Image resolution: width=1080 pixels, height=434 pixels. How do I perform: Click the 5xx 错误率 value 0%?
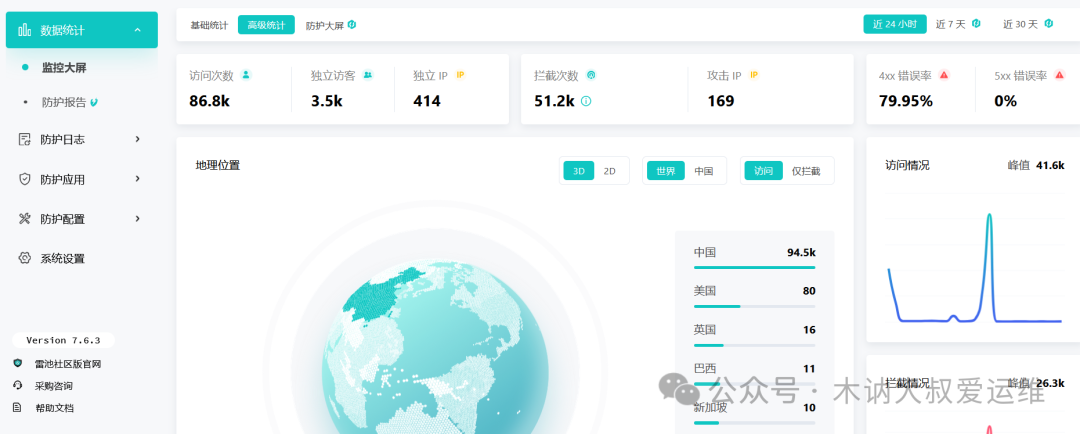pos(1006,101)
